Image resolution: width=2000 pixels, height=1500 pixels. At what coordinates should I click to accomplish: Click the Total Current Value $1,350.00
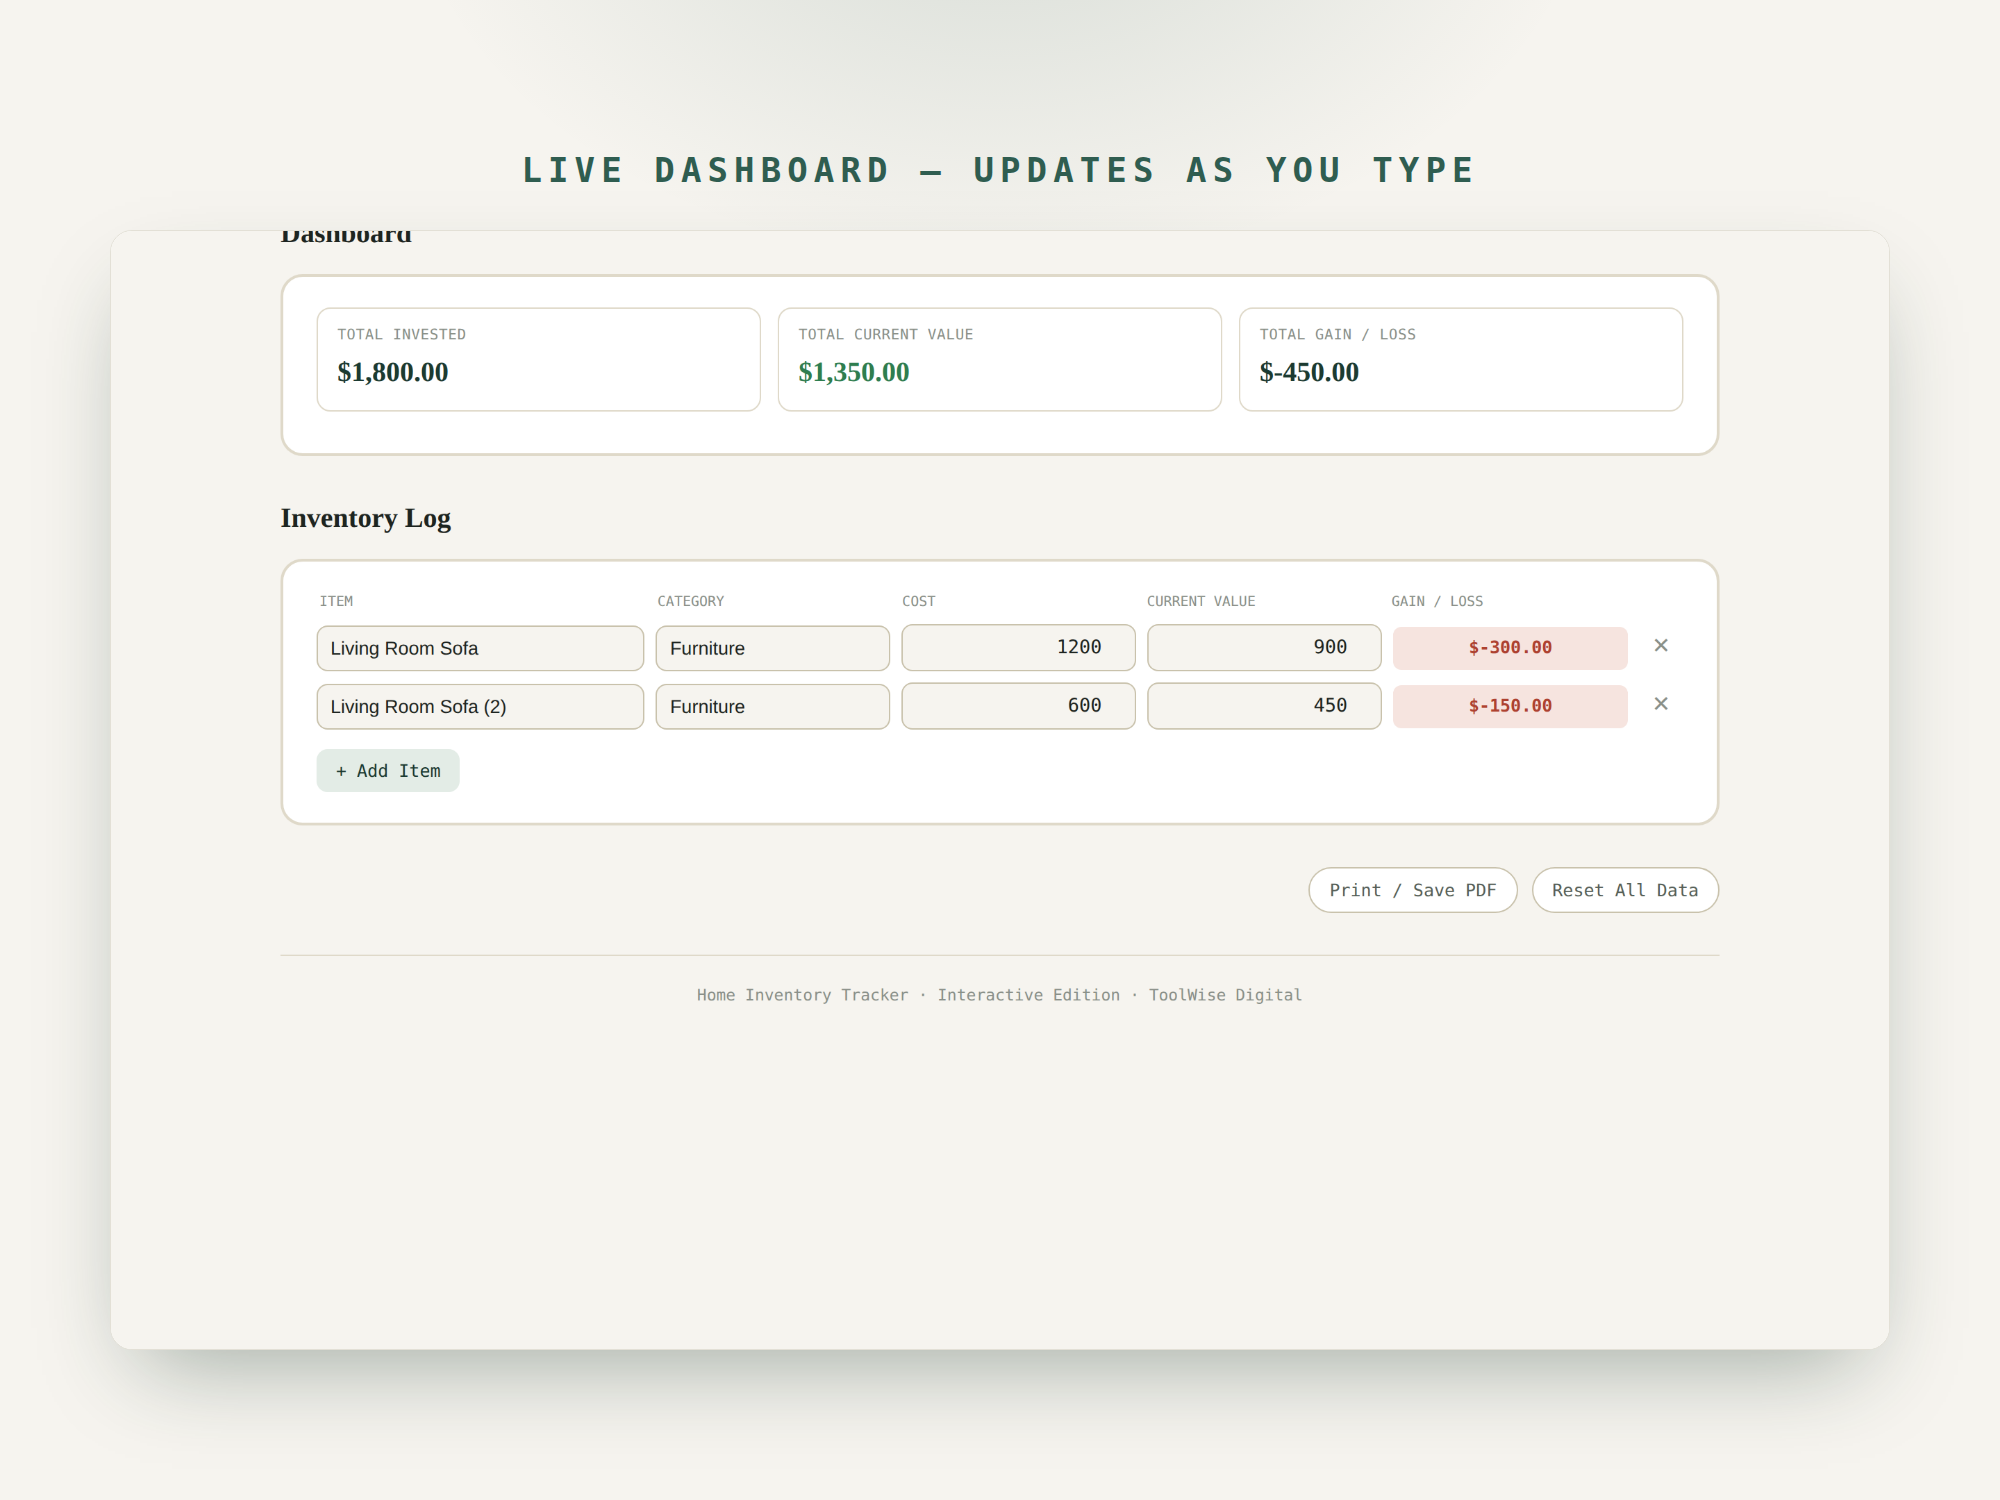[x=854, y=372]
